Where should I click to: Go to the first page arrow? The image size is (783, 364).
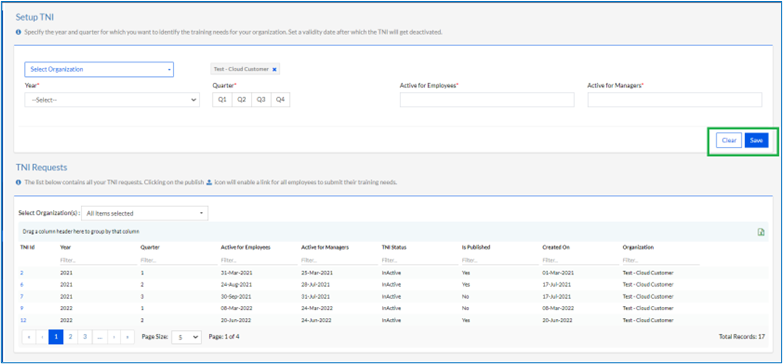coord(28,338)
